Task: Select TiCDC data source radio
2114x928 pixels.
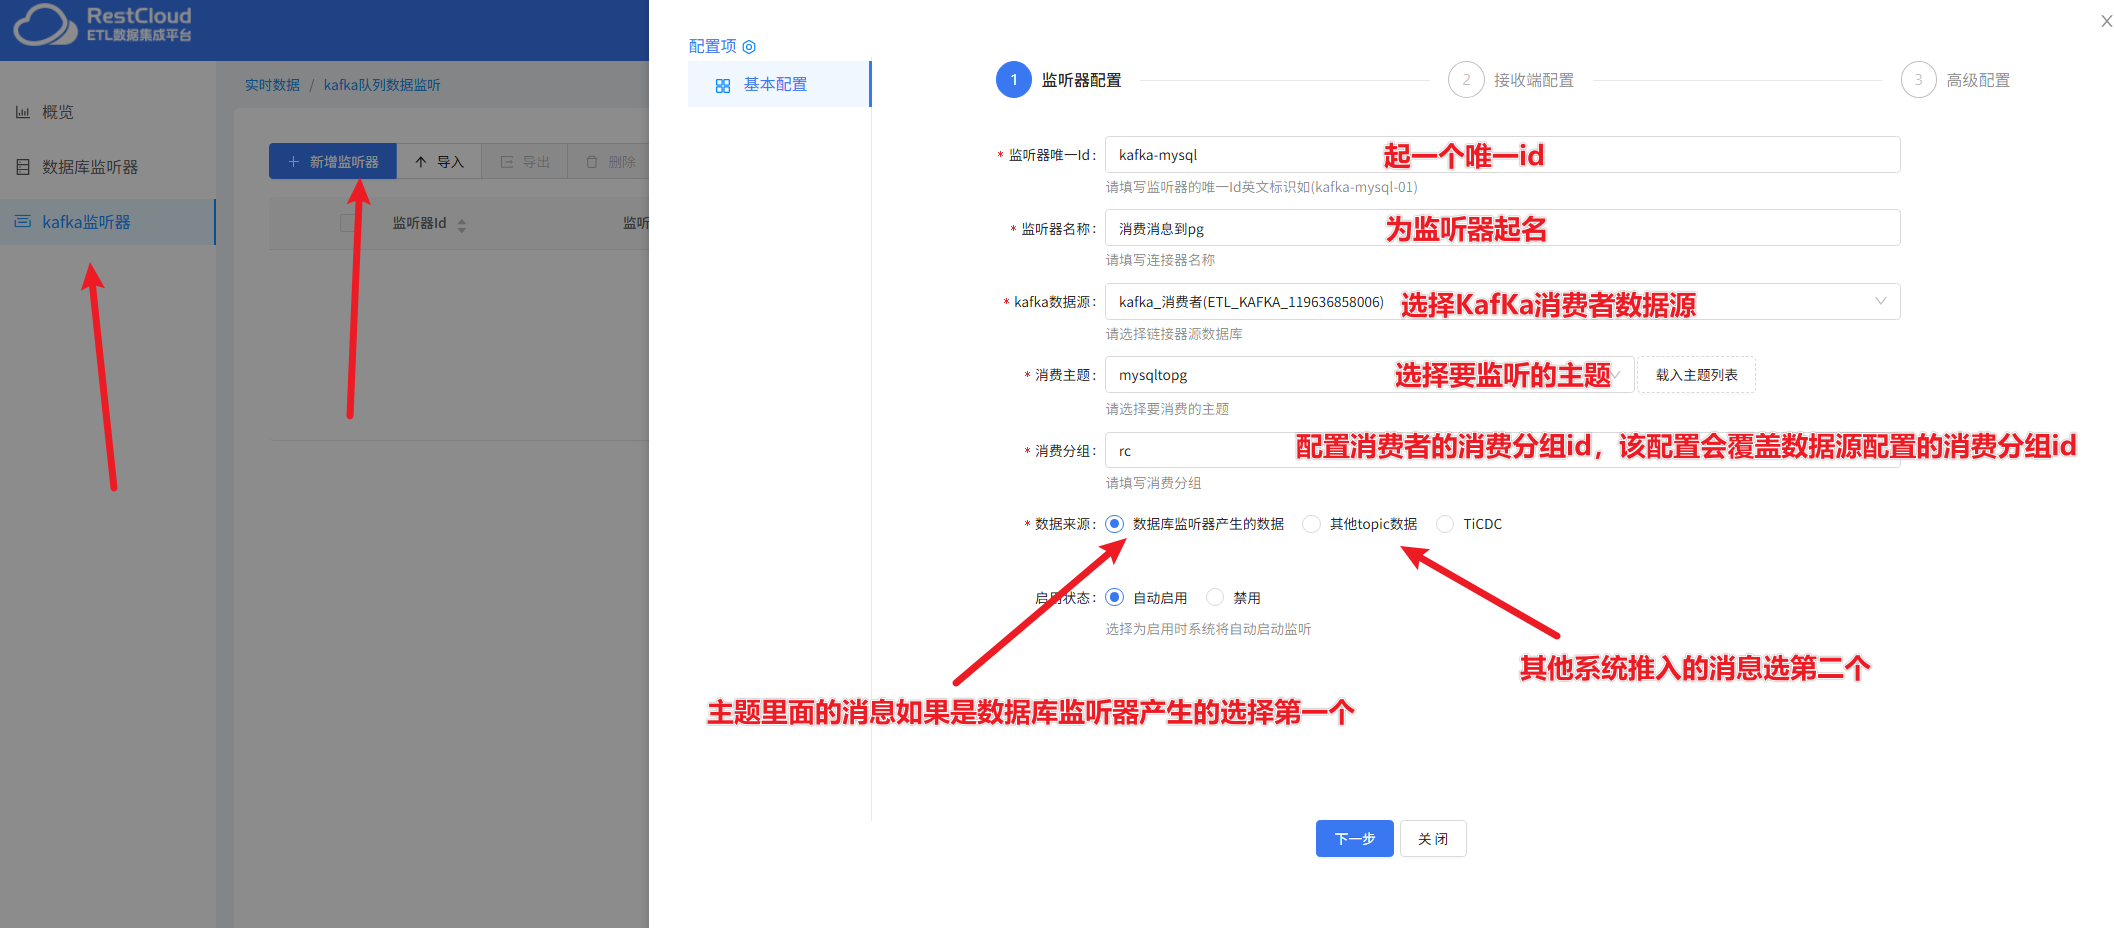Action: pos(1445,524)
